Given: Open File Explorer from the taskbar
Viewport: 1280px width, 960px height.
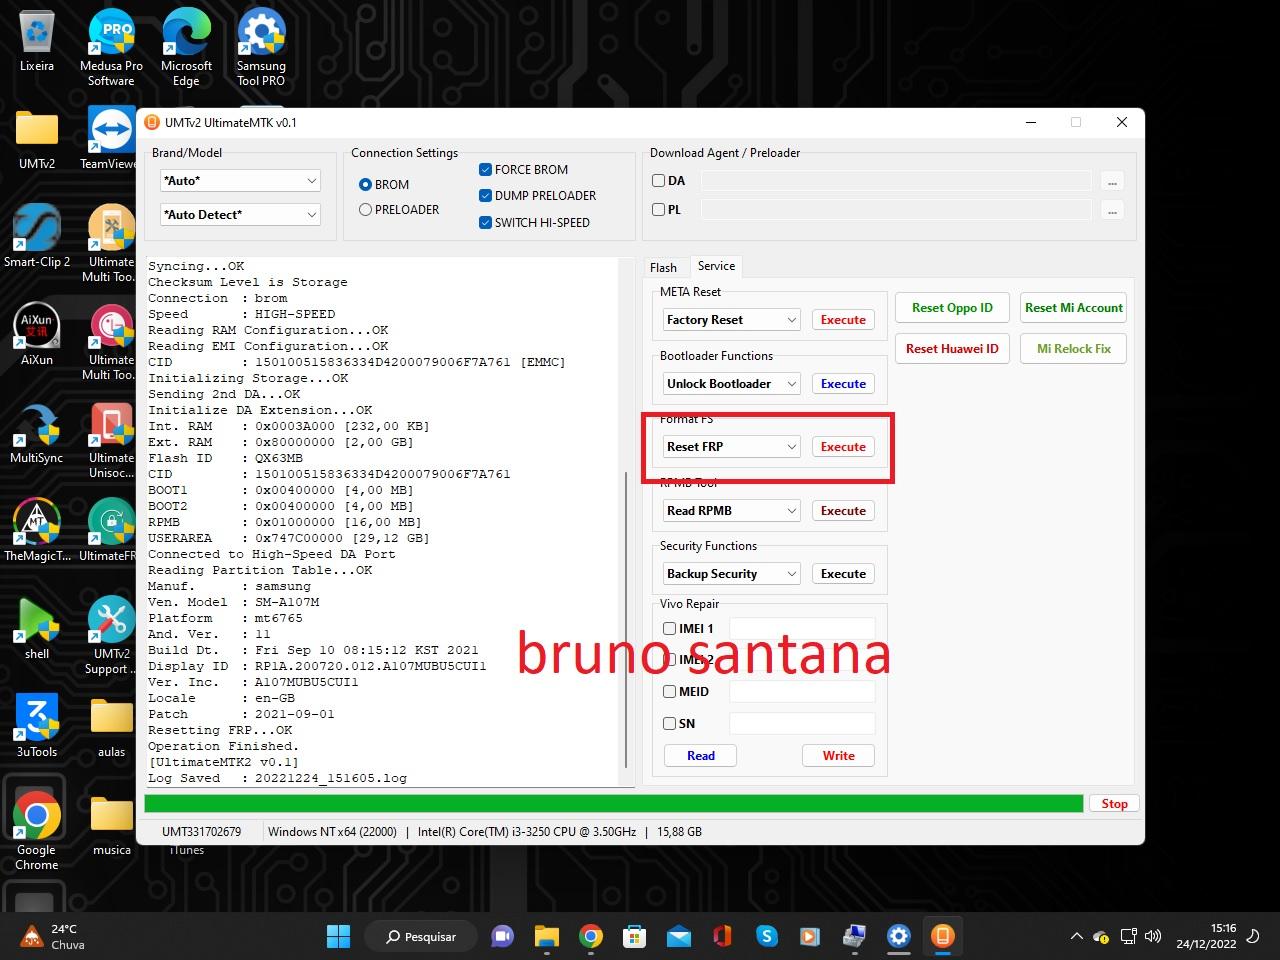Looking at the screenshot, I should coord(546,936).
